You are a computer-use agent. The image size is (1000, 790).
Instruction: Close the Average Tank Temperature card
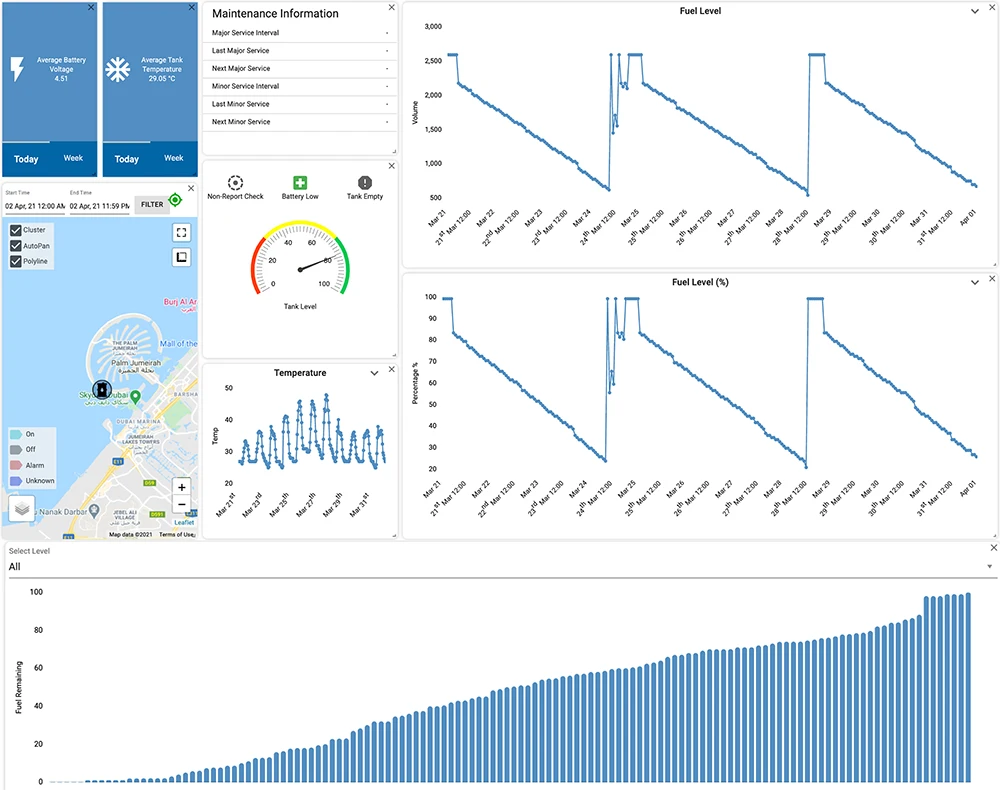(192, 7)
